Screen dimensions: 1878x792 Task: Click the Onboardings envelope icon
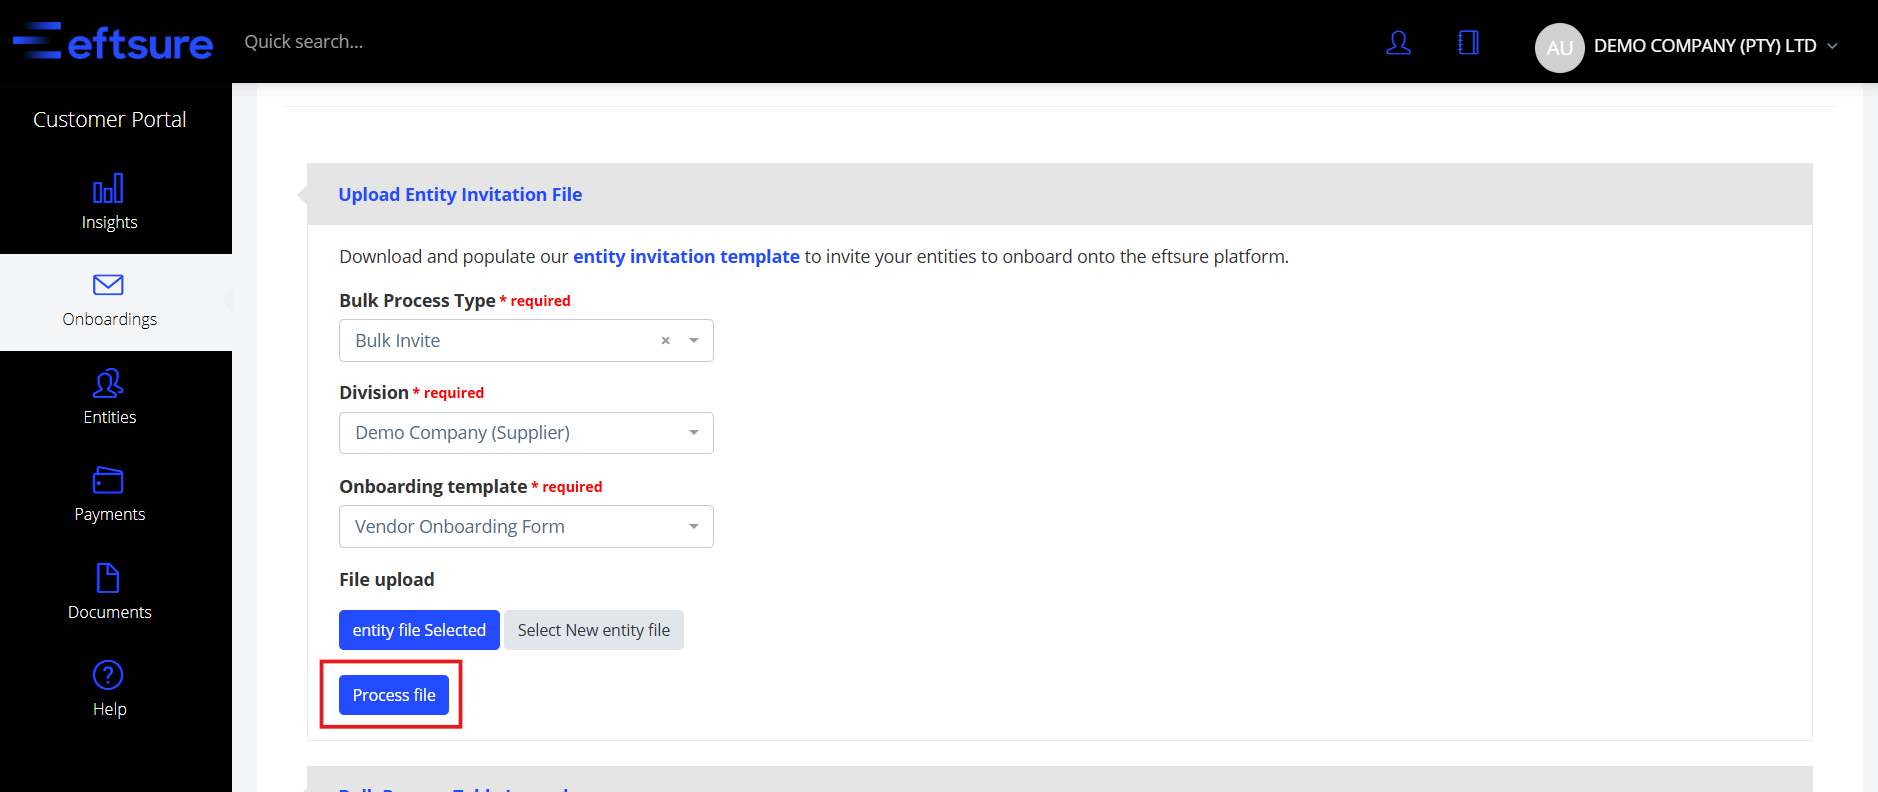click(108, 285)
